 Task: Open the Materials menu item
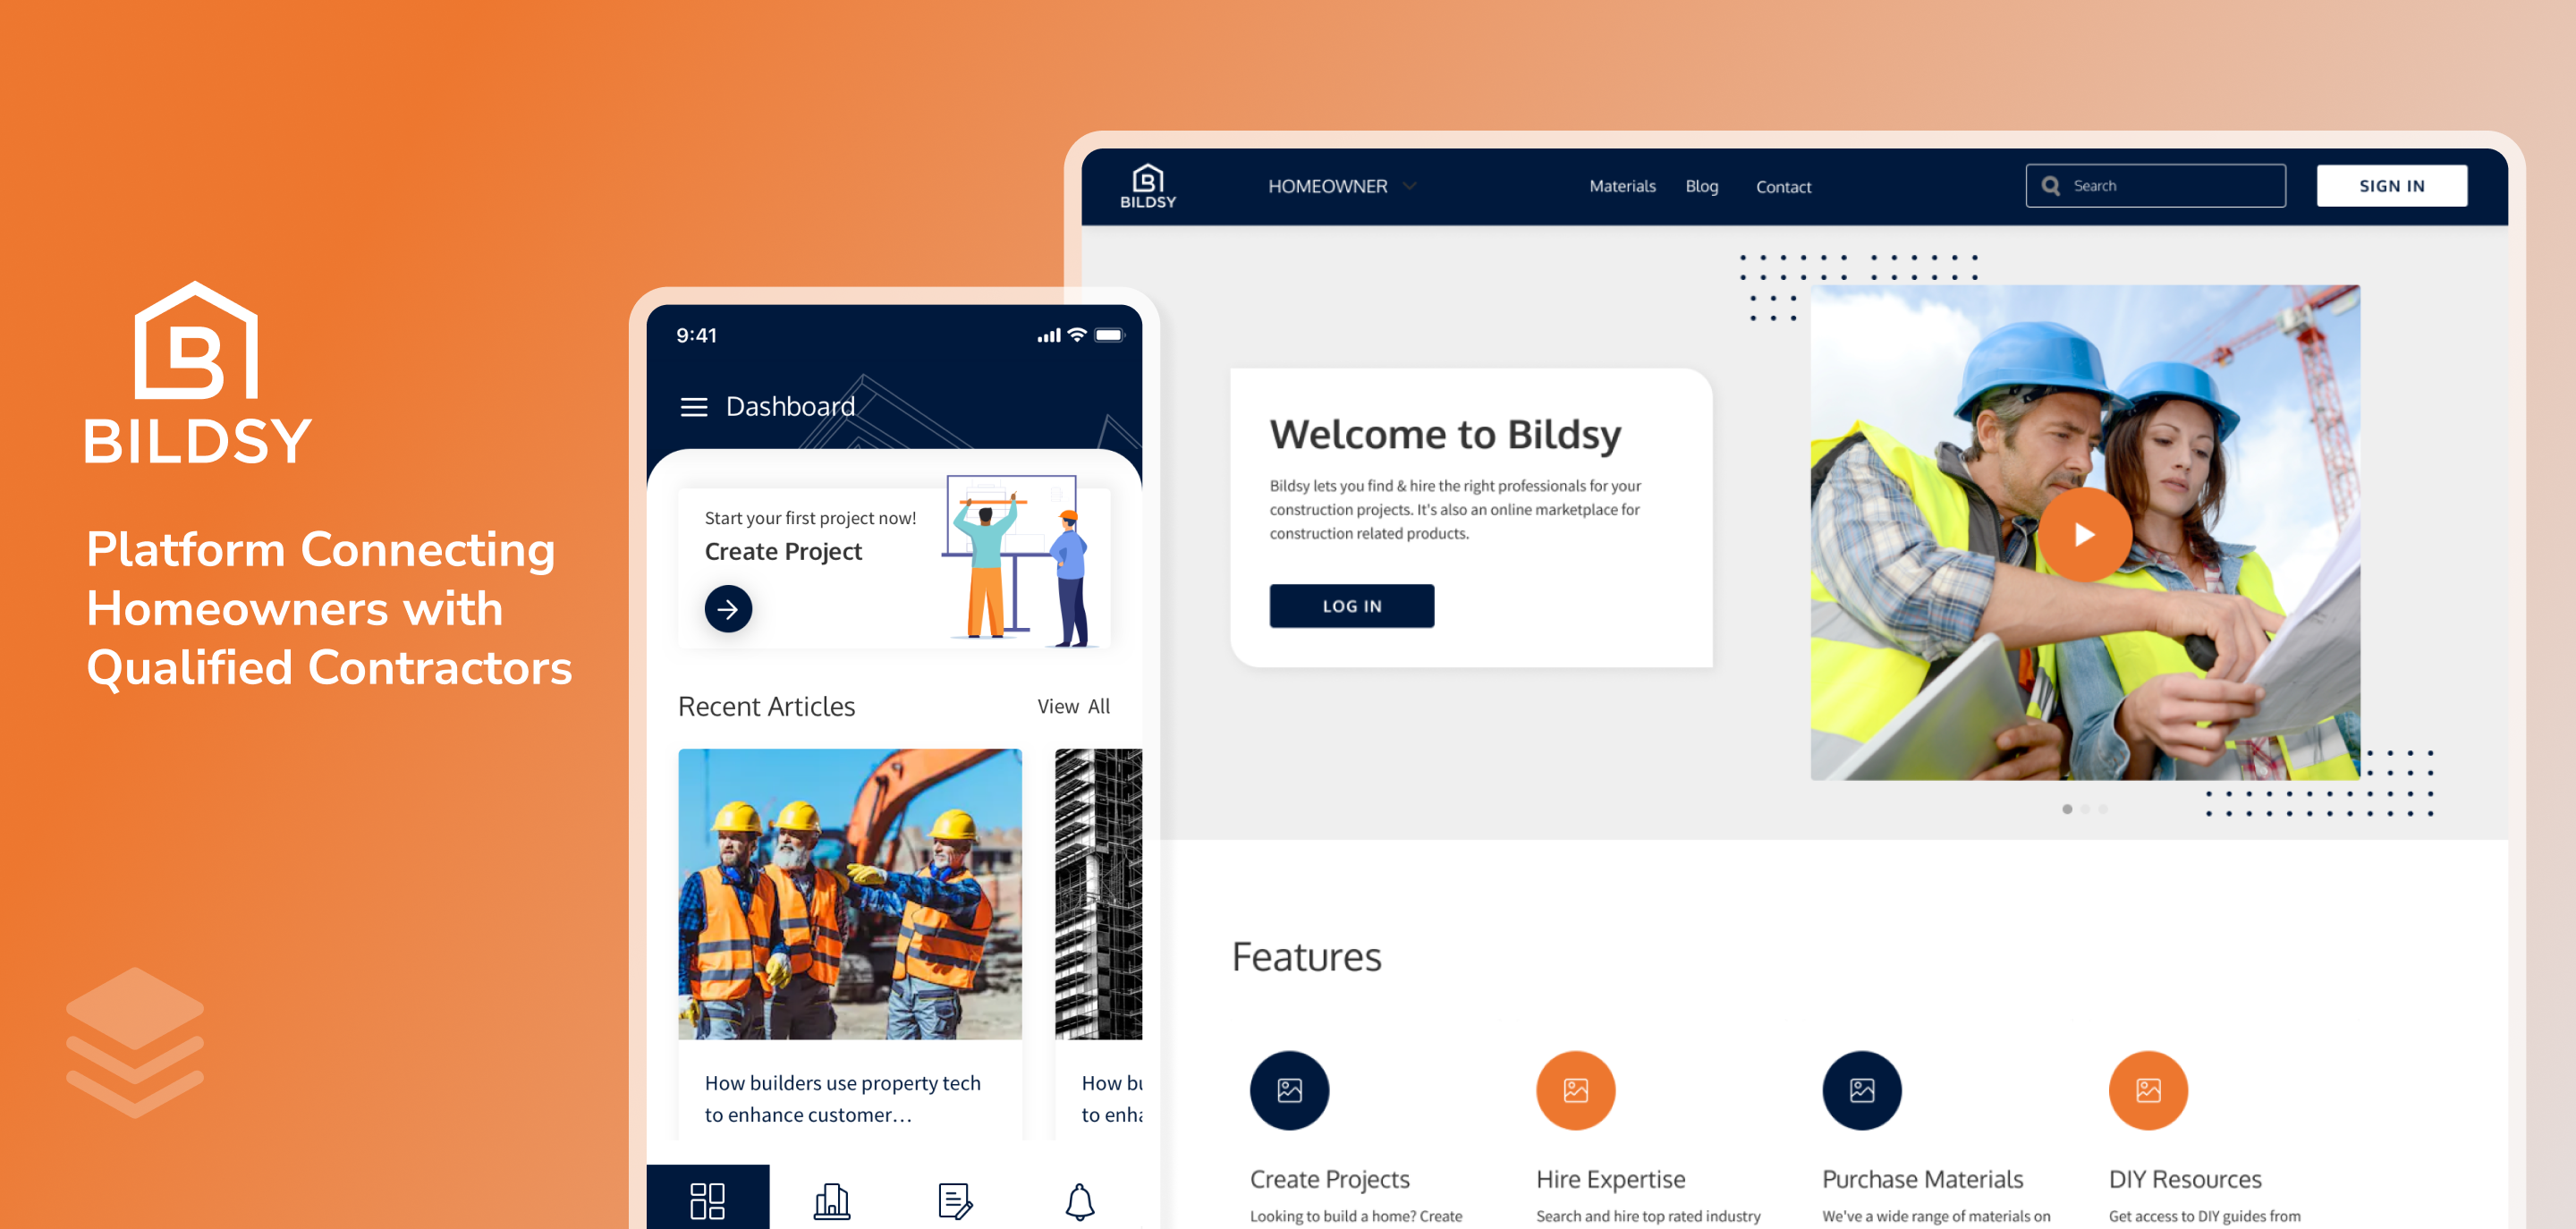click(x=1622, y=186)
